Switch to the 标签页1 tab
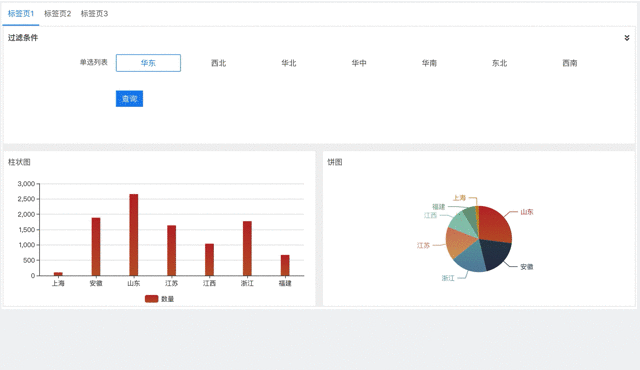 coord(21,14)
